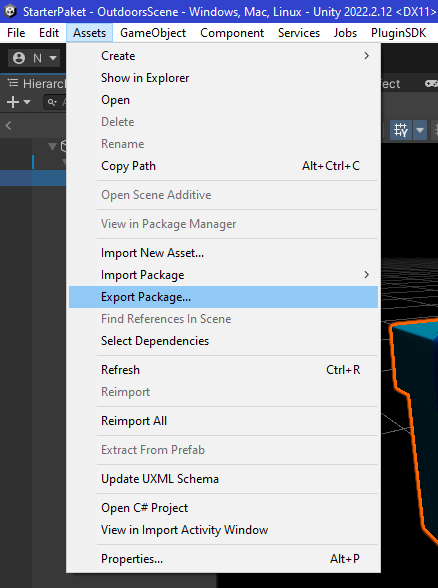Expand the Create submenu arrow
This screenshot has width=438, height=588.
point(366,56)
